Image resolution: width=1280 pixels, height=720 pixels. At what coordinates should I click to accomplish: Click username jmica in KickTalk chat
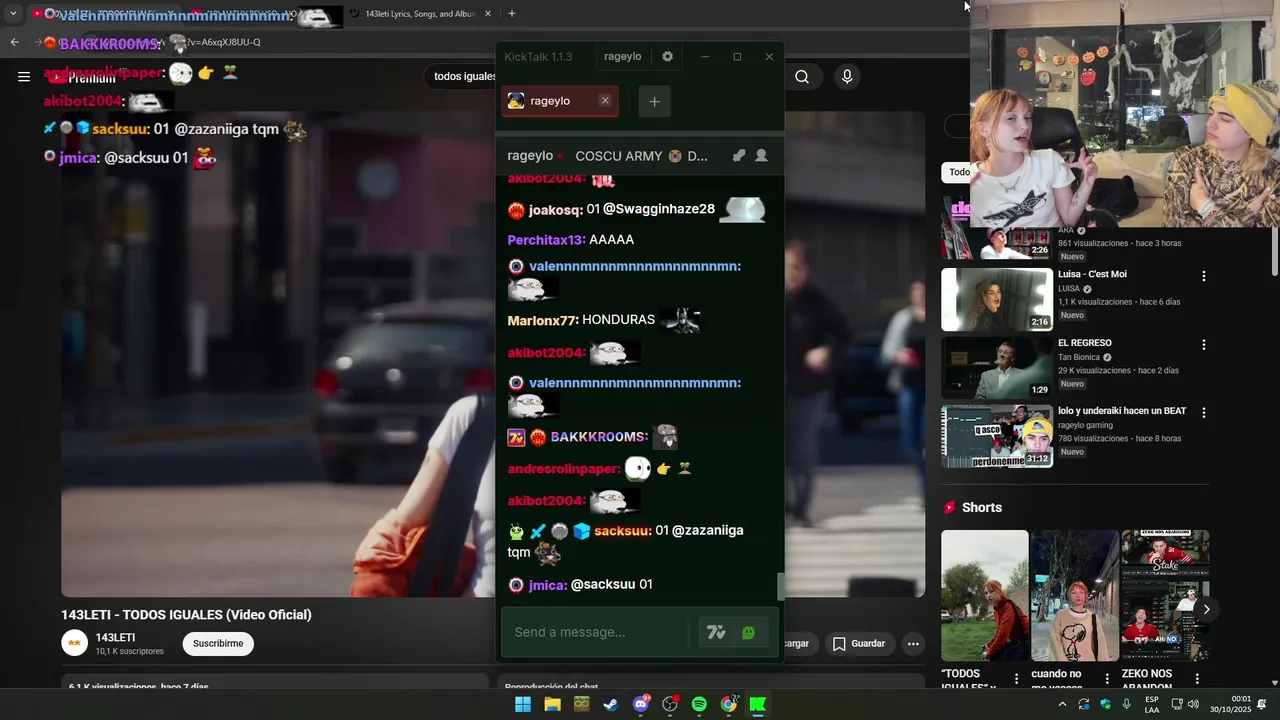547,585
